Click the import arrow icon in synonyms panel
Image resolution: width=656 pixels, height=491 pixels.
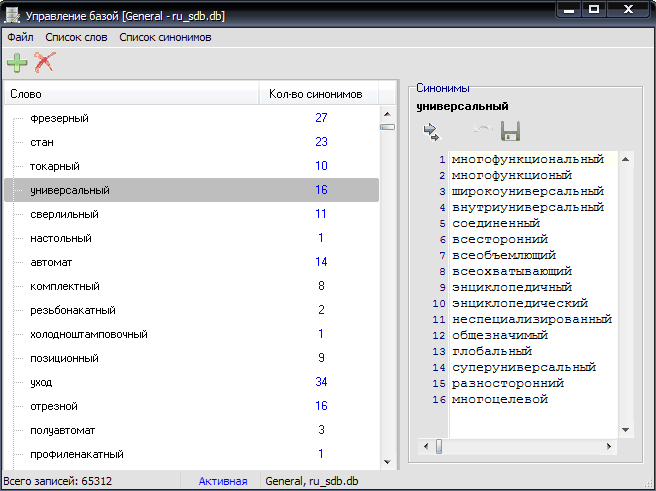pos(432,131)
